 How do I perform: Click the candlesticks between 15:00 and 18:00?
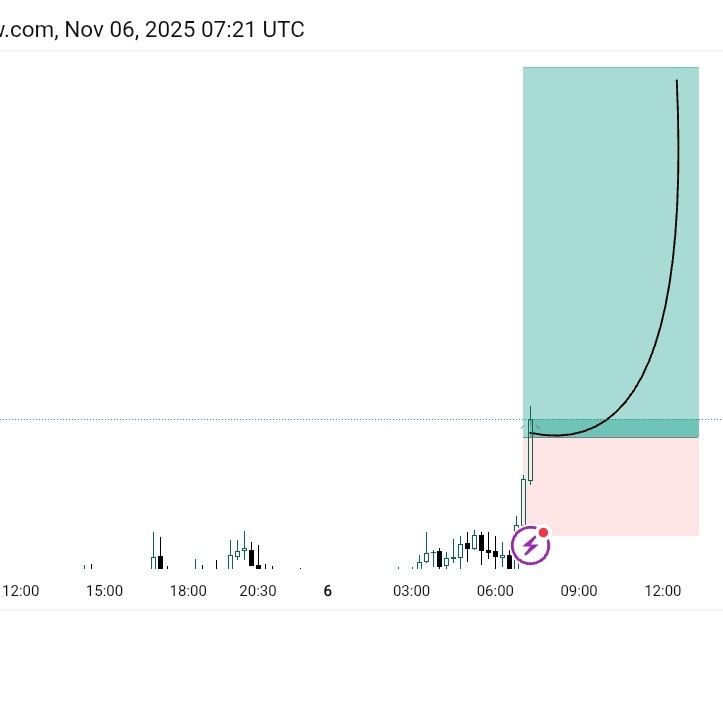tap(157, 558)
